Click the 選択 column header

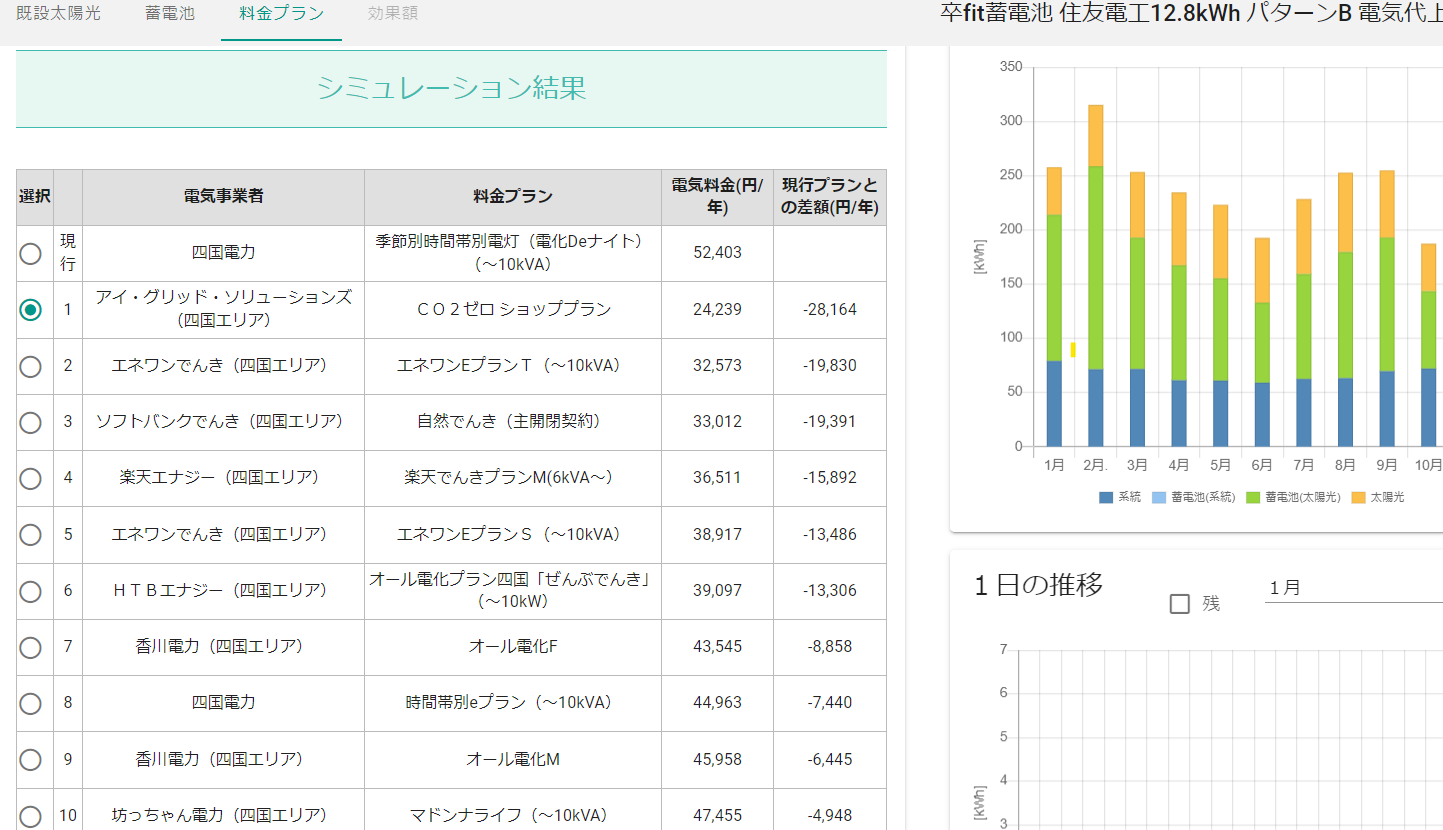pyautogui.click(x=35, y=197)
